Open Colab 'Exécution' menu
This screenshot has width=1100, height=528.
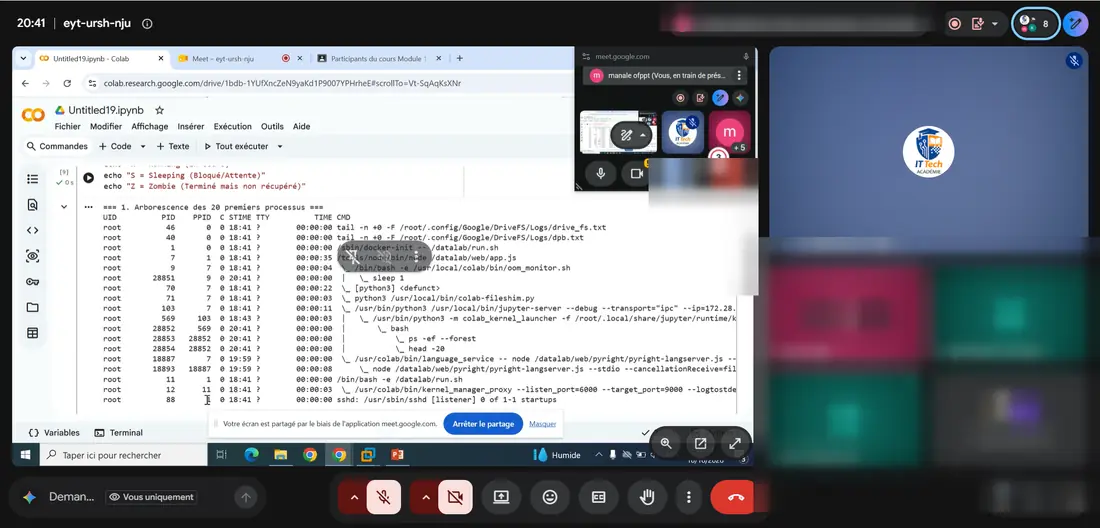tap(232, 126)
